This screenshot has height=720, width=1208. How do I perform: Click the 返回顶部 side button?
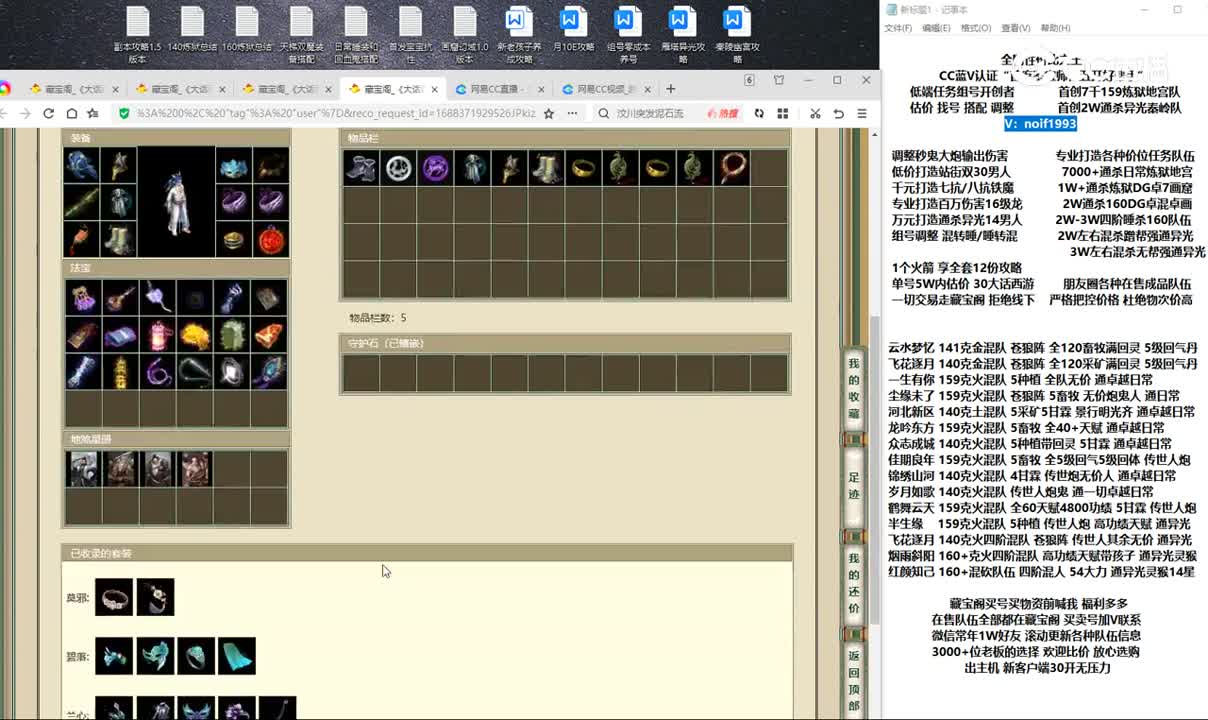pos(853,681)
